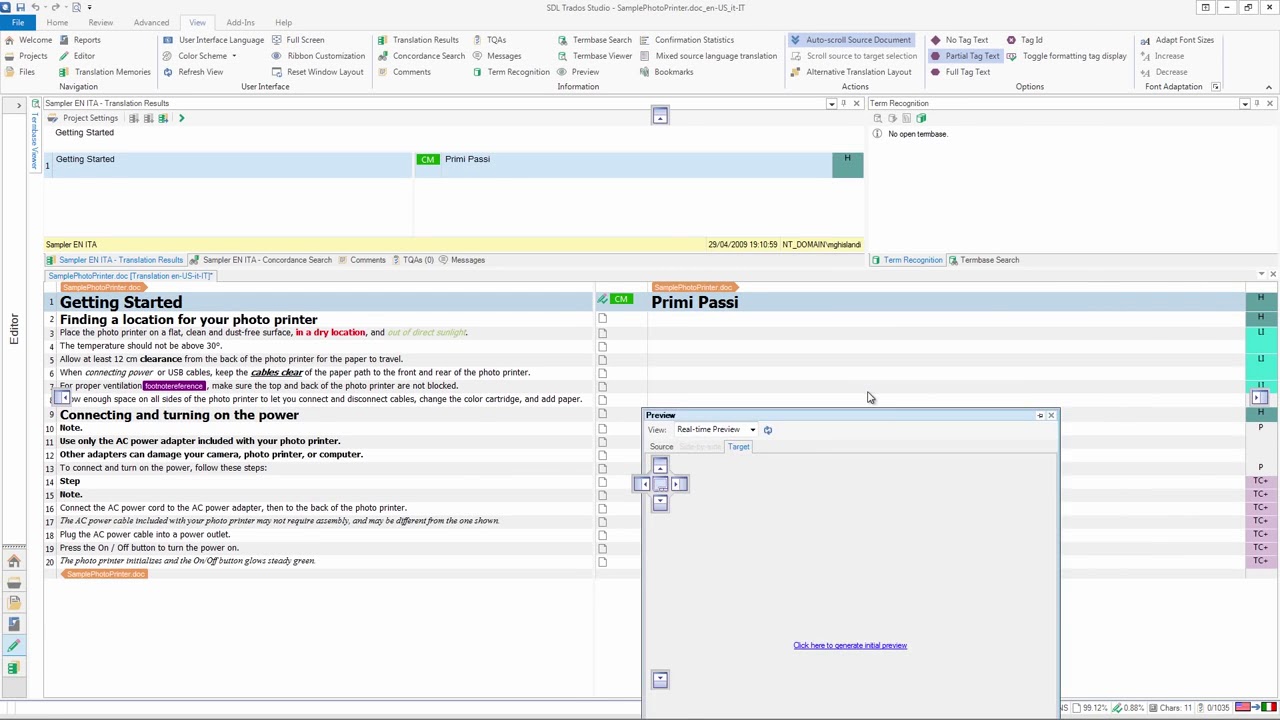Click green apply translation arrow icon
The width and height of the screenshot is (1280, 720).
click(181, 118)
